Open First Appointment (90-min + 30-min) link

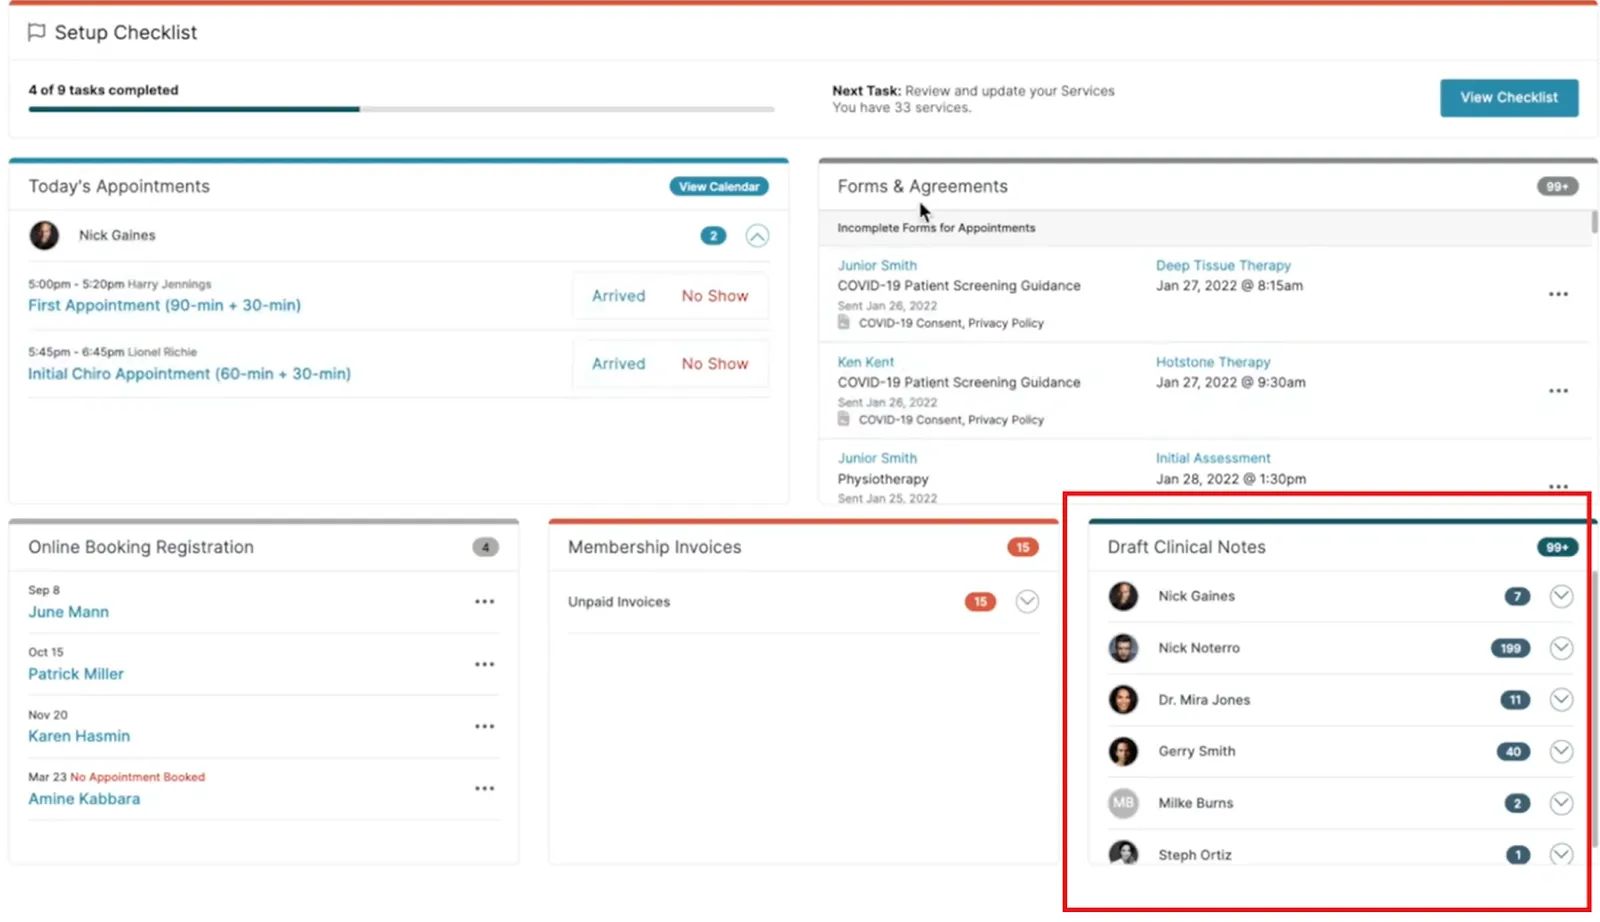(x=164, y=305)
